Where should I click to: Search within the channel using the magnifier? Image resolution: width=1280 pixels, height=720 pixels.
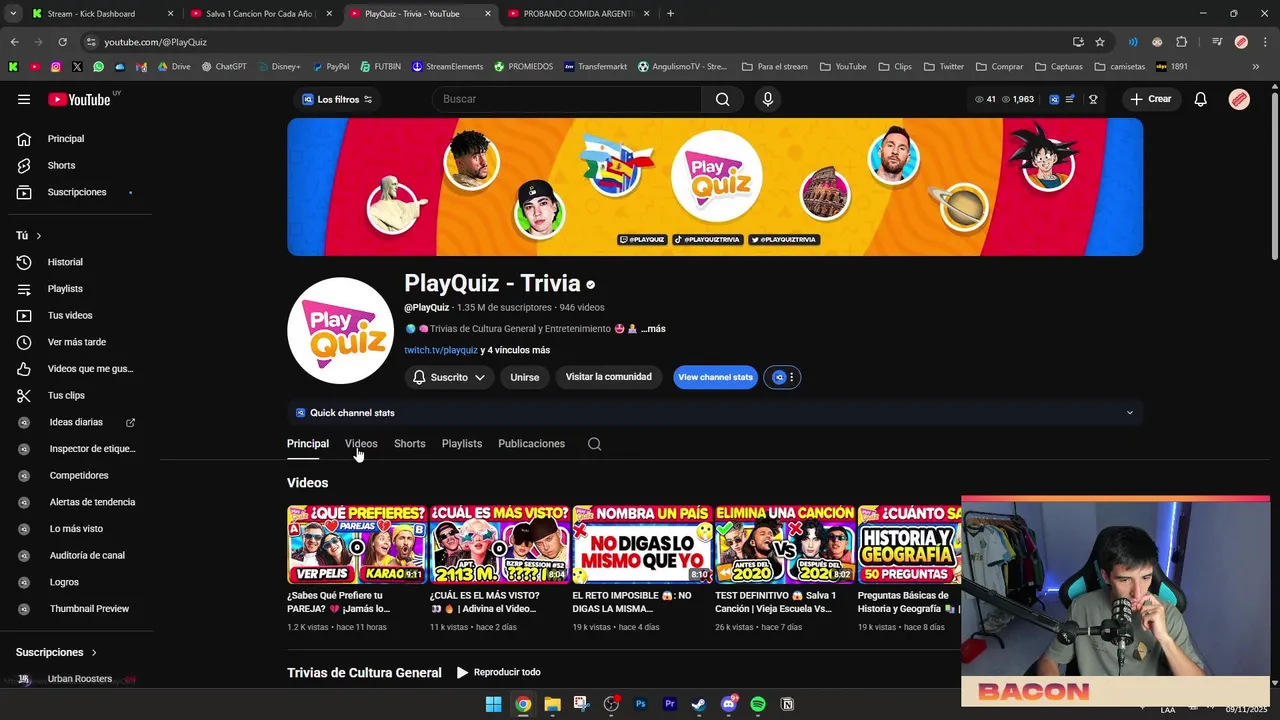(x=594, y=444)
